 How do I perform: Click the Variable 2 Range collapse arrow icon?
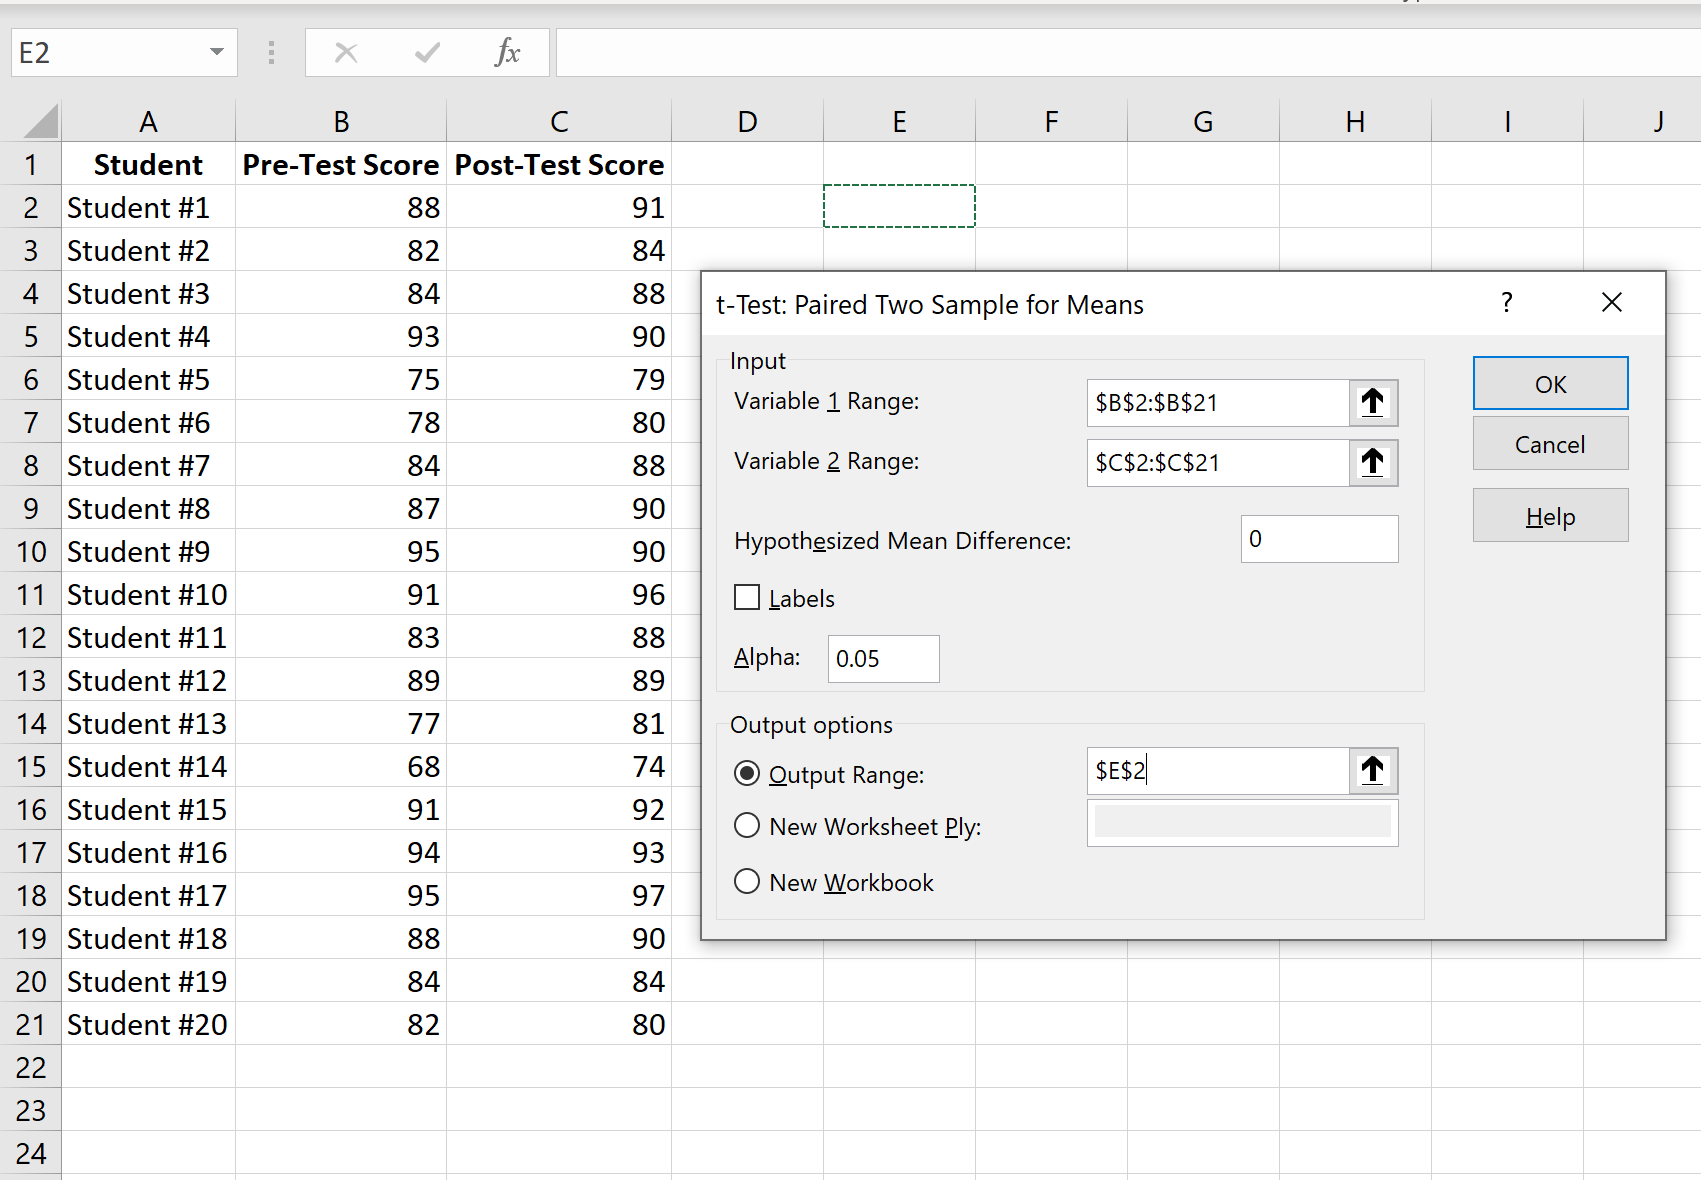(x=1373, y=463)
